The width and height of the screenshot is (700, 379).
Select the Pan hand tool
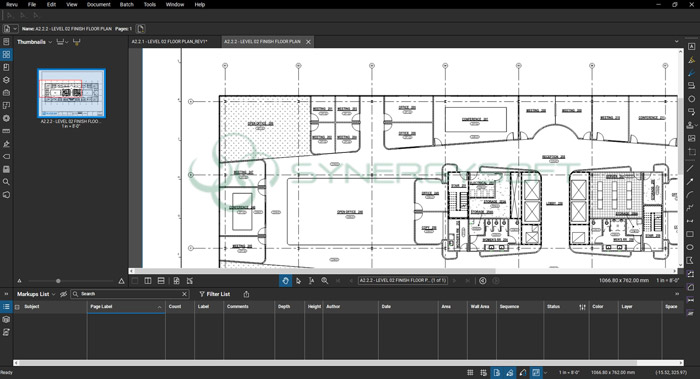285,281
